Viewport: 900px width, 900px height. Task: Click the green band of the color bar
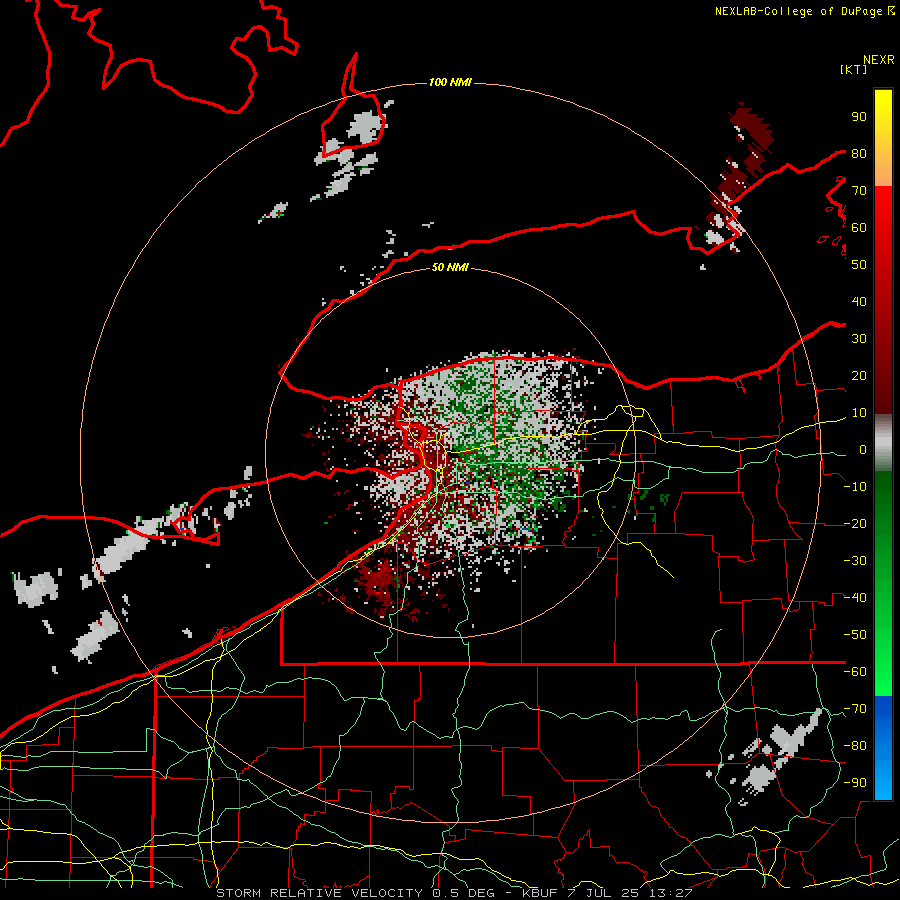tap(883, 583)
